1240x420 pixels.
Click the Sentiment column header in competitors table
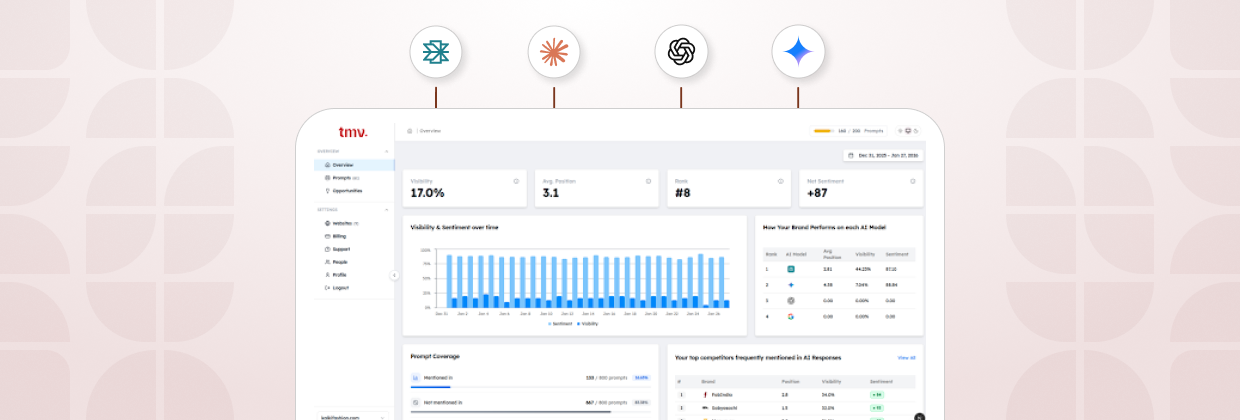pos(881,382)
